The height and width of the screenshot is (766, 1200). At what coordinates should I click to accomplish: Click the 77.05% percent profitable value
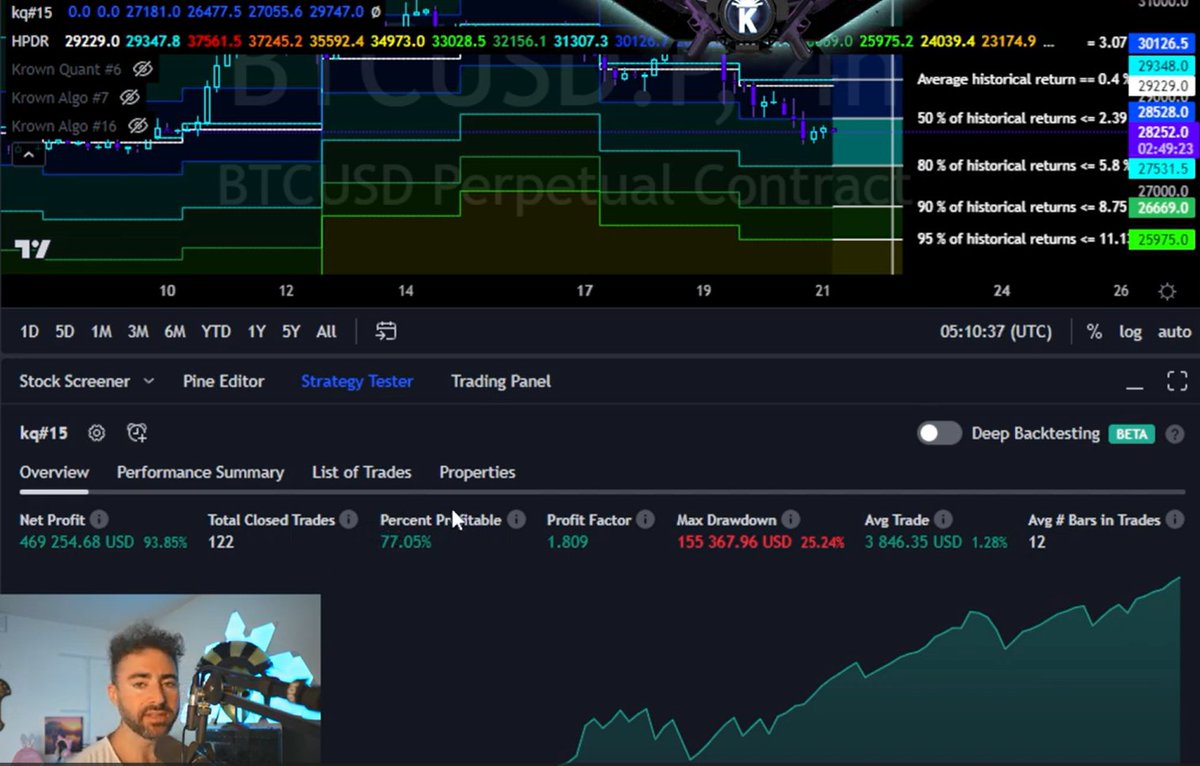pyautogui.click(x=405, y=542)
